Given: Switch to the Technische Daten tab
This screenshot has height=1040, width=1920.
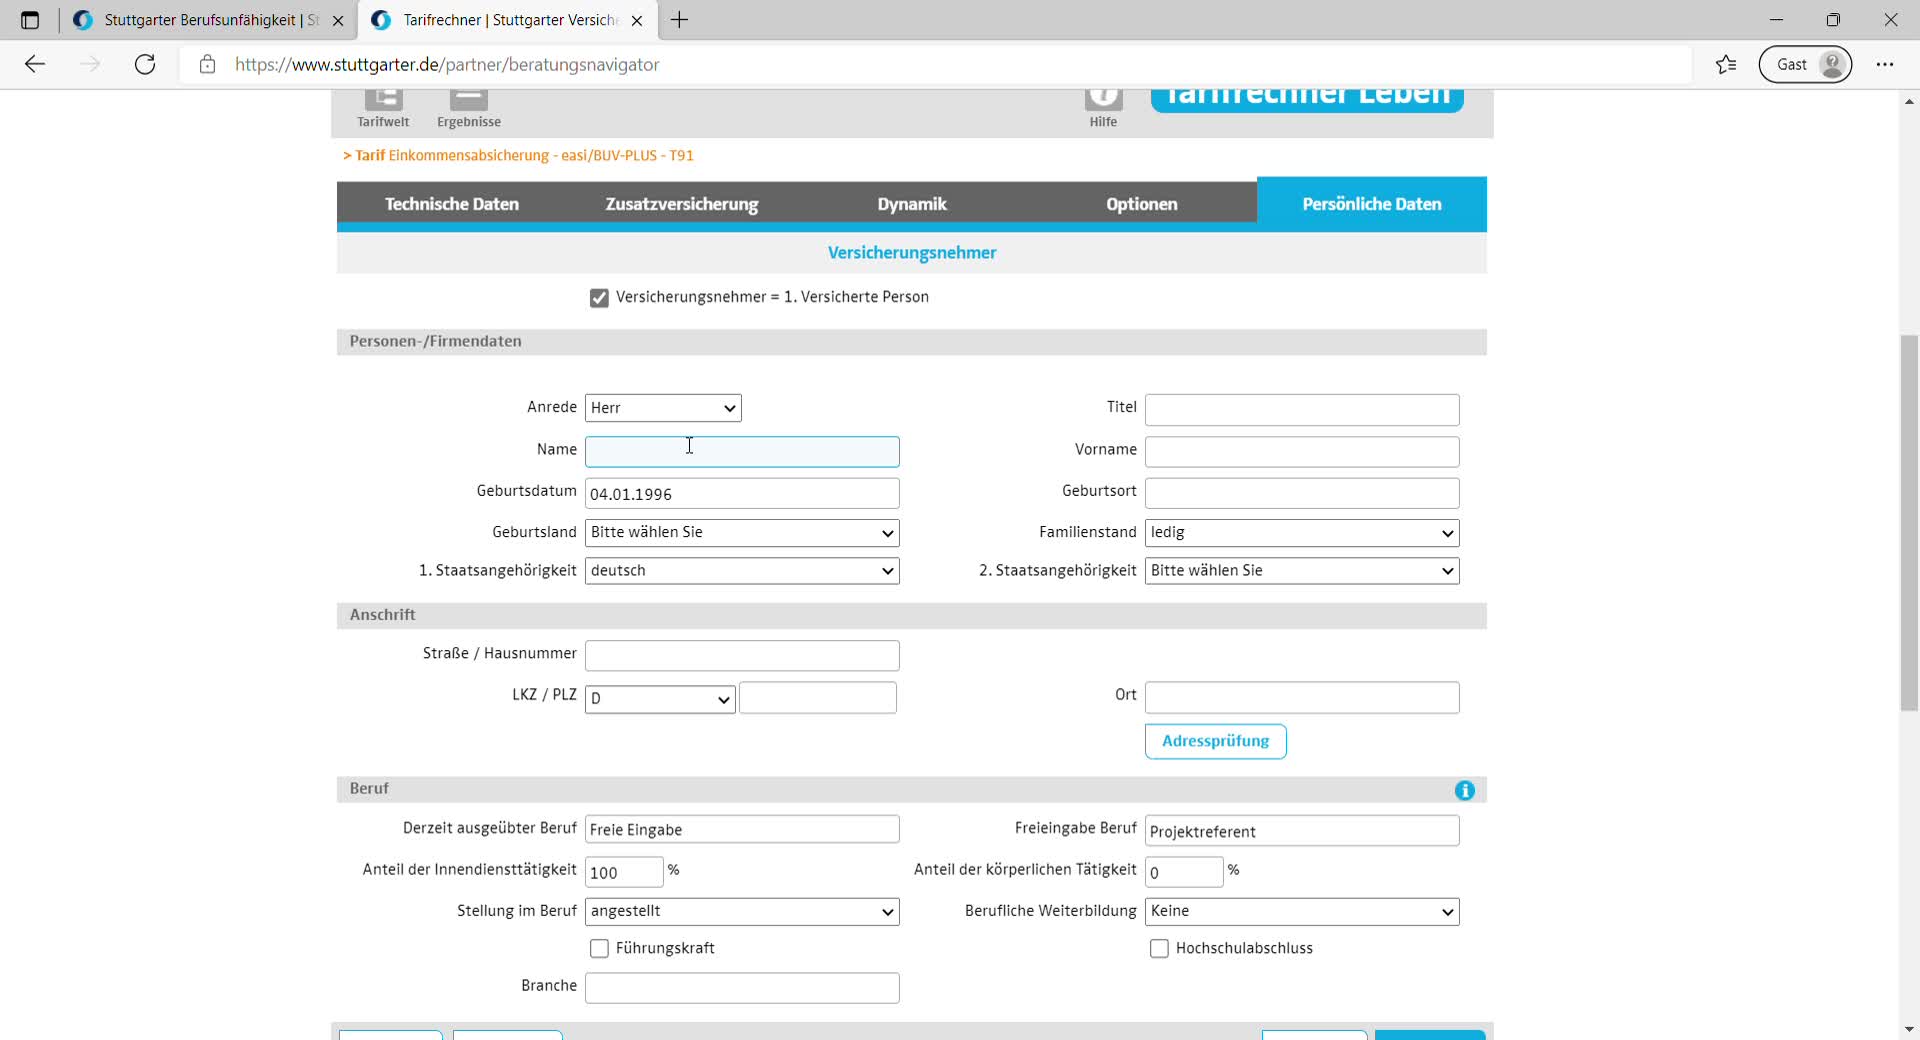Looking at the screenshot, I should coord(452,204).
